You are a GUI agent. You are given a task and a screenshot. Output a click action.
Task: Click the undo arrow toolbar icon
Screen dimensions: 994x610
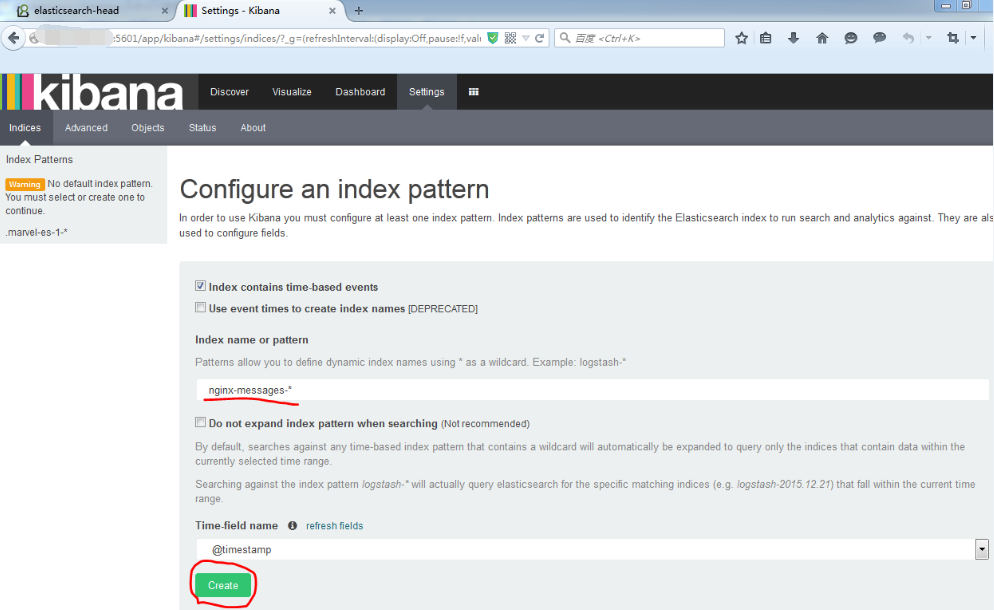908,38
